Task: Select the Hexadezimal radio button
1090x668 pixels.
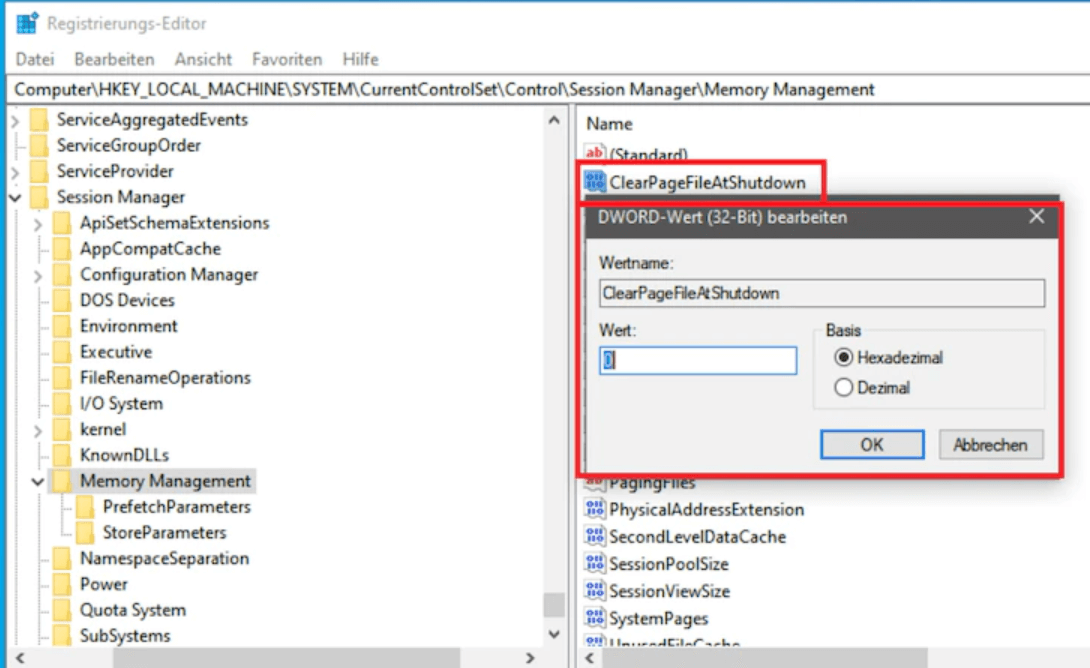Action: click(843, 357)
